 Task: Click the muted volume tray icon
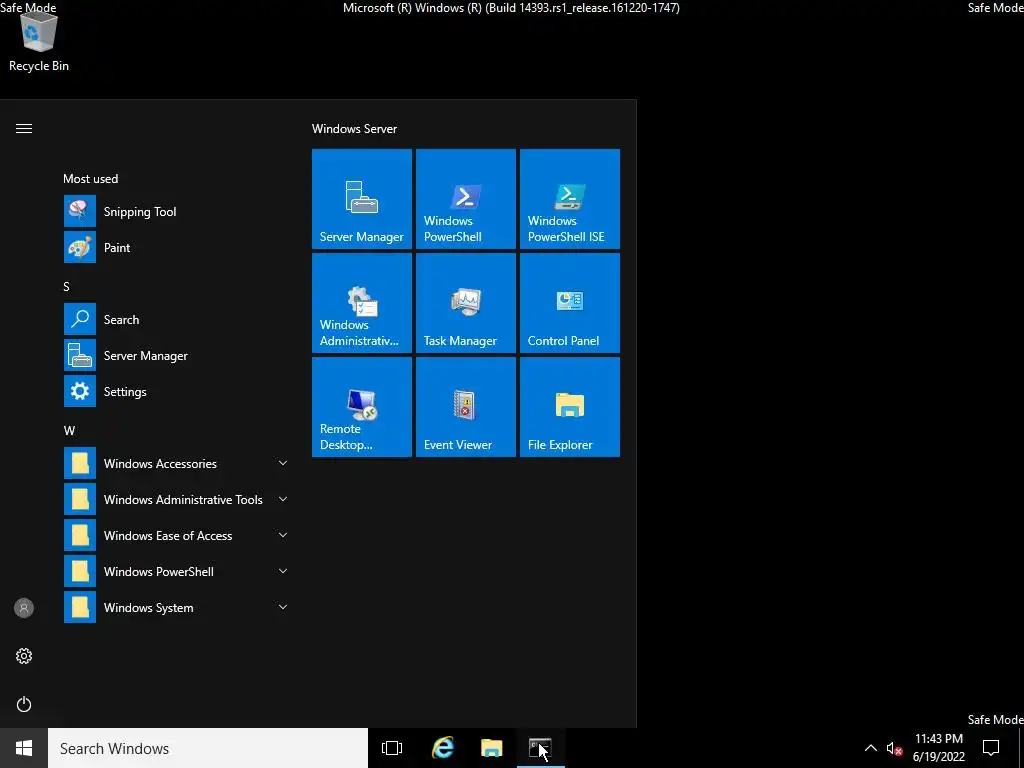pos(894,748)
